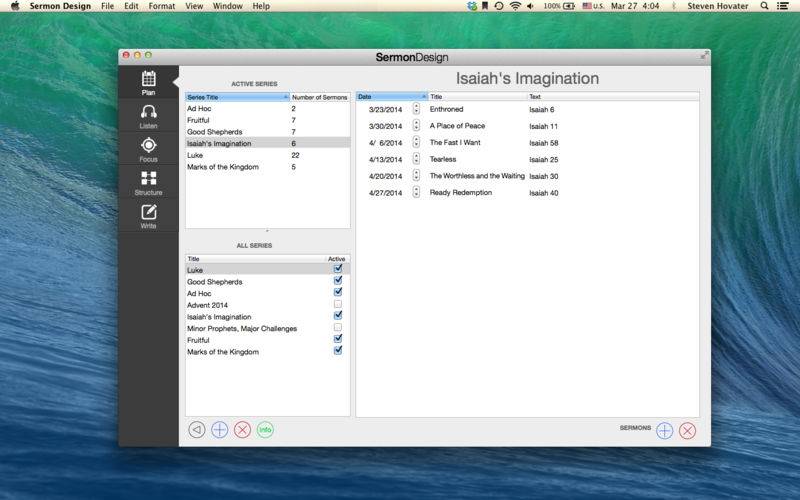Select Luke in Active Series

[268, 155]
